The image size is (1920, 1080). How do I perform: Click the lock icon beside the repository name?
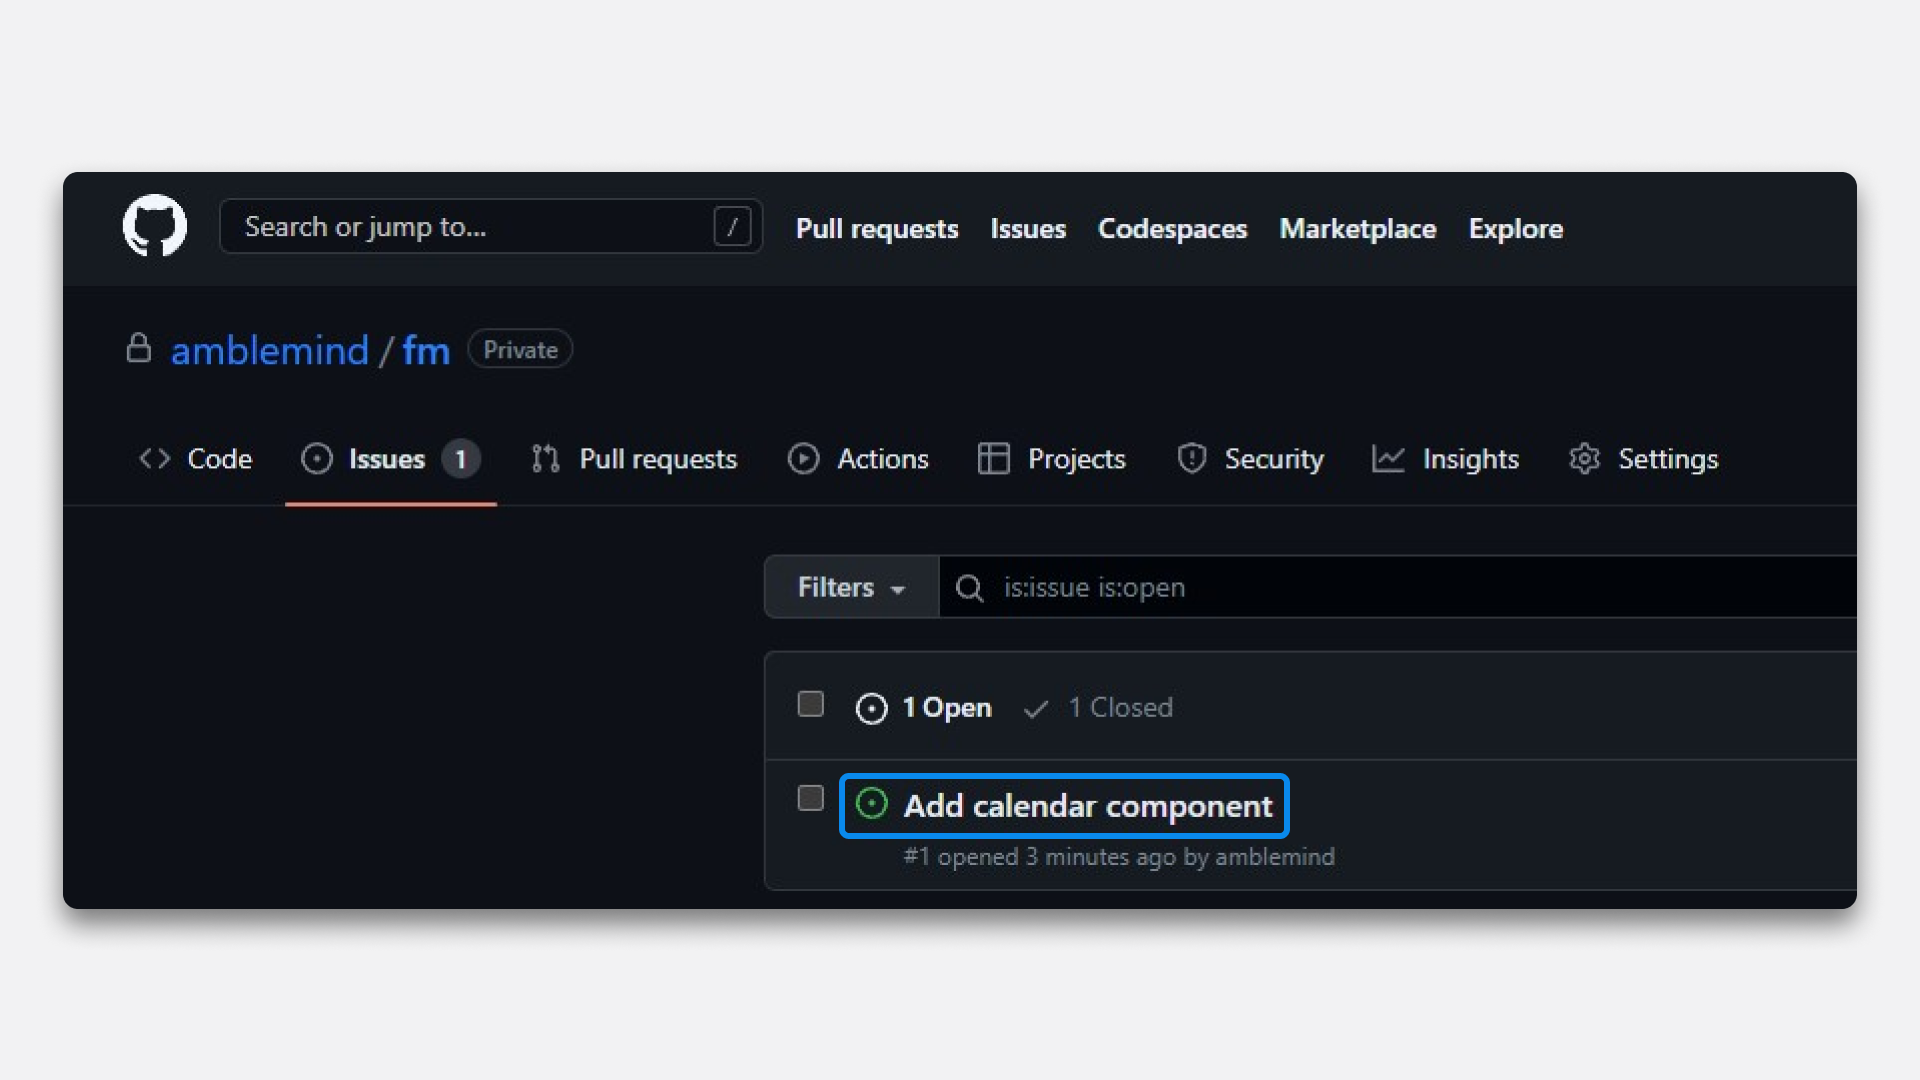click(139, 349)
